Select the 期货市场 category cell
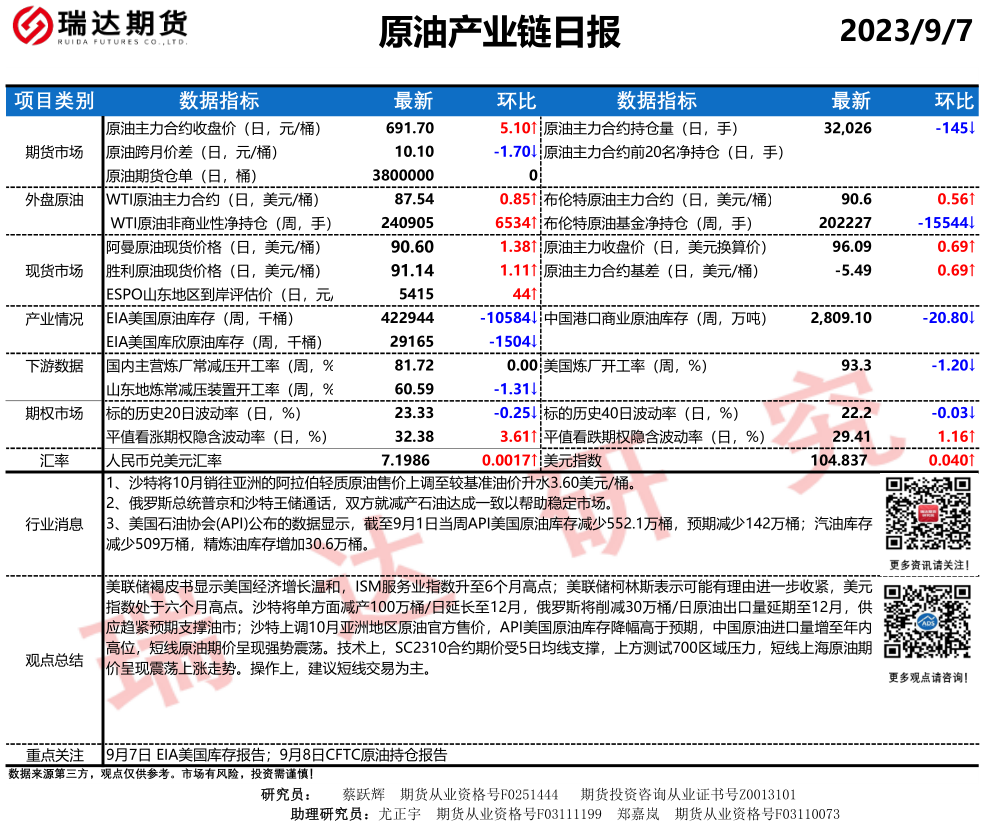 coord(54,152)
